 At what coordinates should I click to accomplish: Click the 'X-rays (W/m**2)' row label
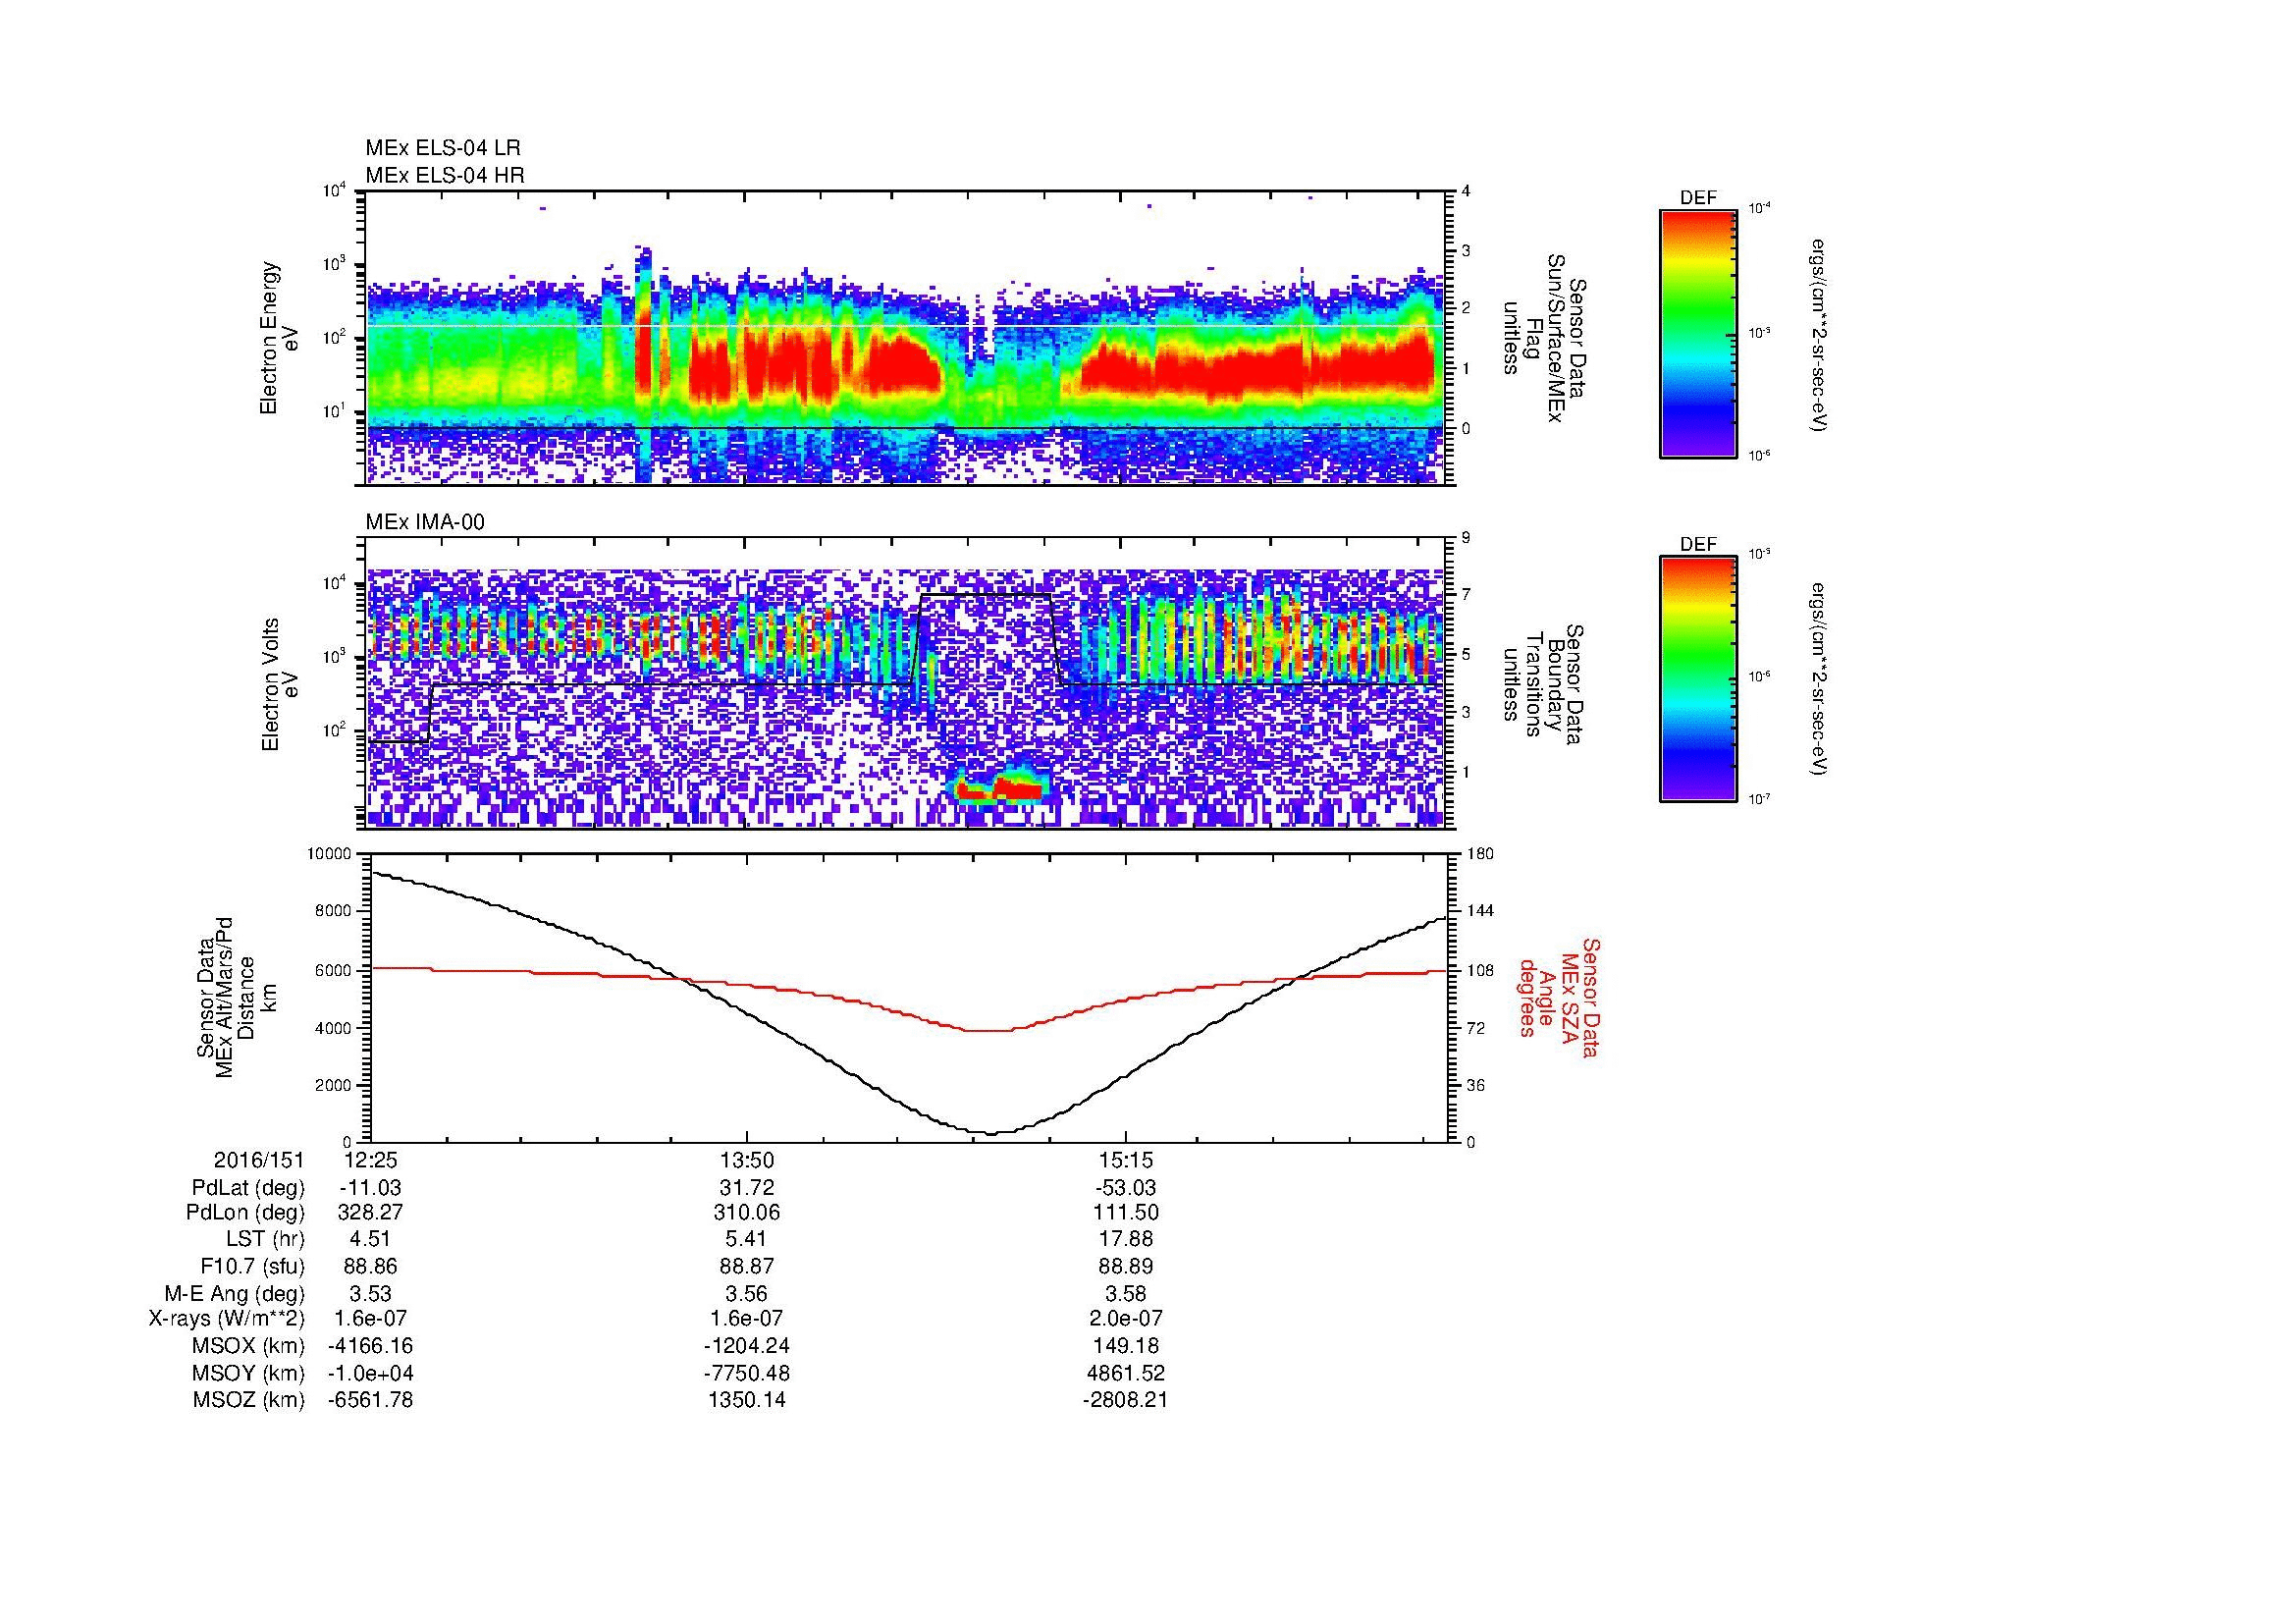point(226,1319)
